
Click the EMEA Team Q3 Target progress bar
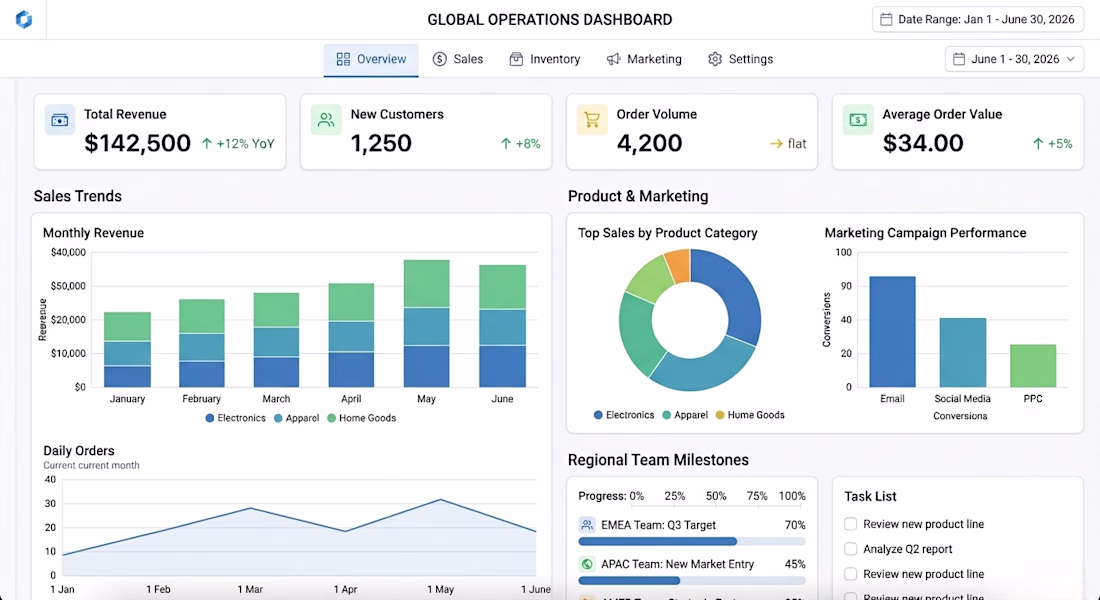(692, 542)
